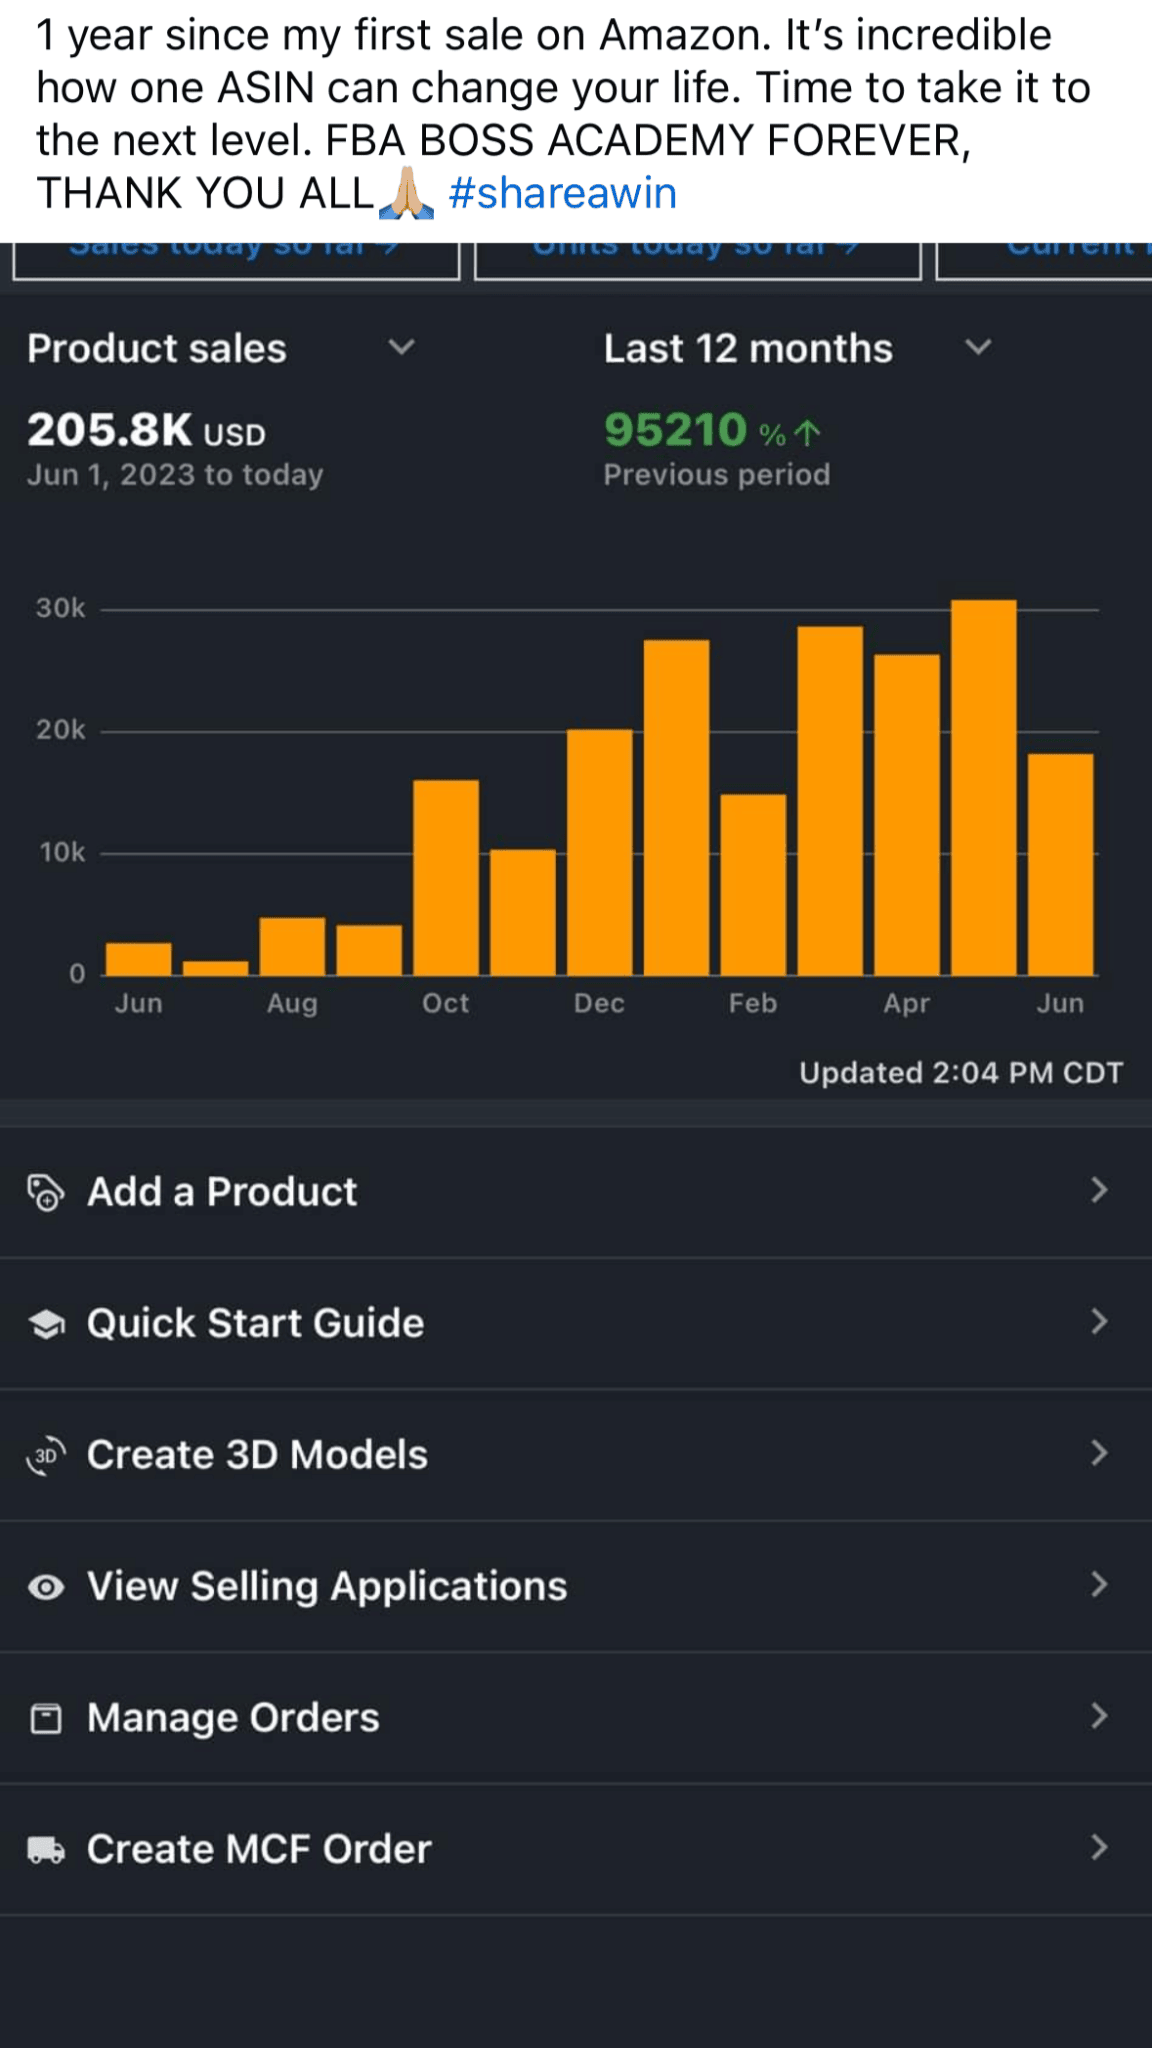Click the Add a Product tag icon
This screenshot has height=2048, width=1152.
pyautogui.click(x=46, y=1192)
